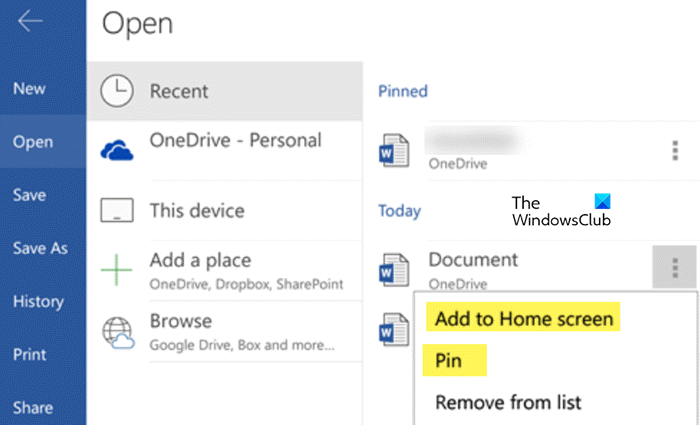The height and width of the screenshot is (425, 700).
Task: Click the Recent clock icon
Action: click(x=118, y=91)
